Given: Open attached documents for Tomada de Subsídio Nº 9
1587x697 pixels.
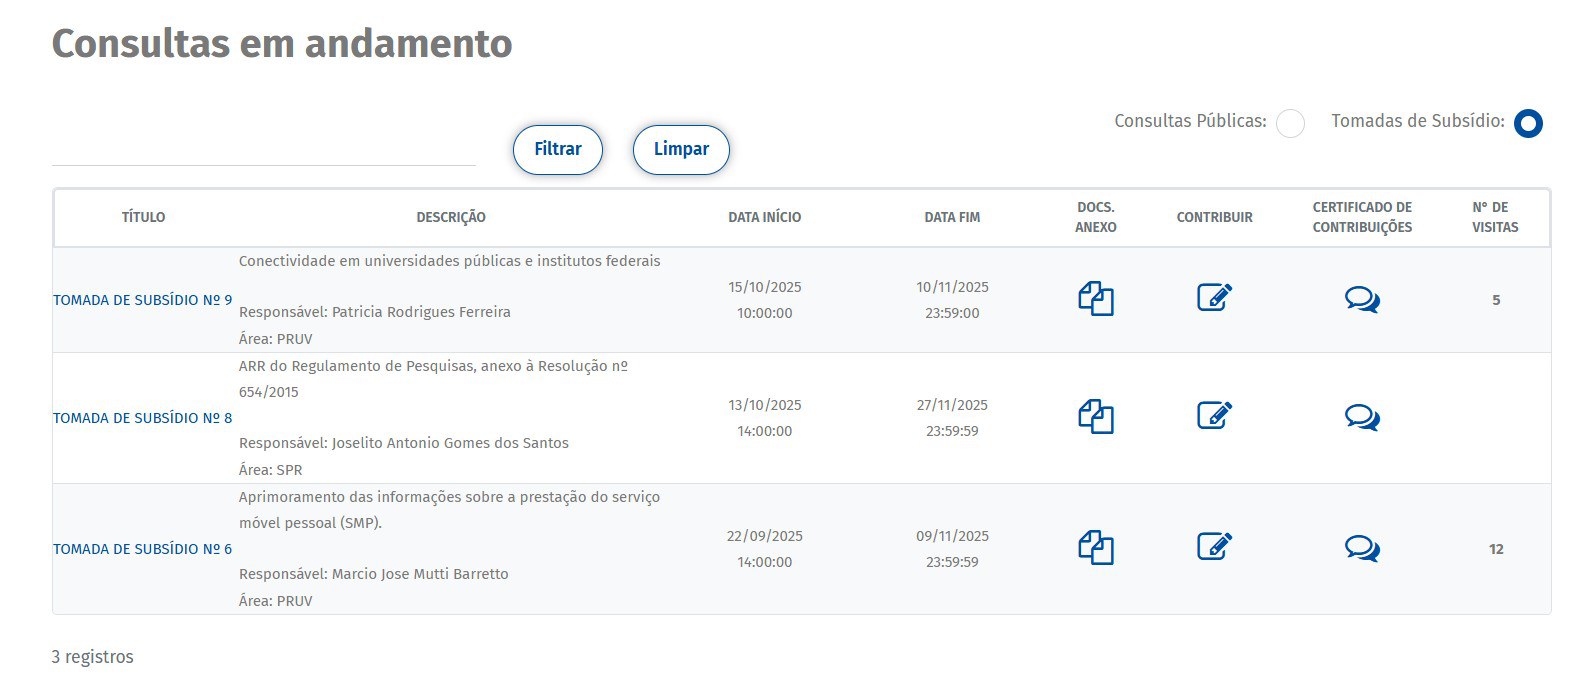Looking at the screenshot, I should pos(1096,299).
